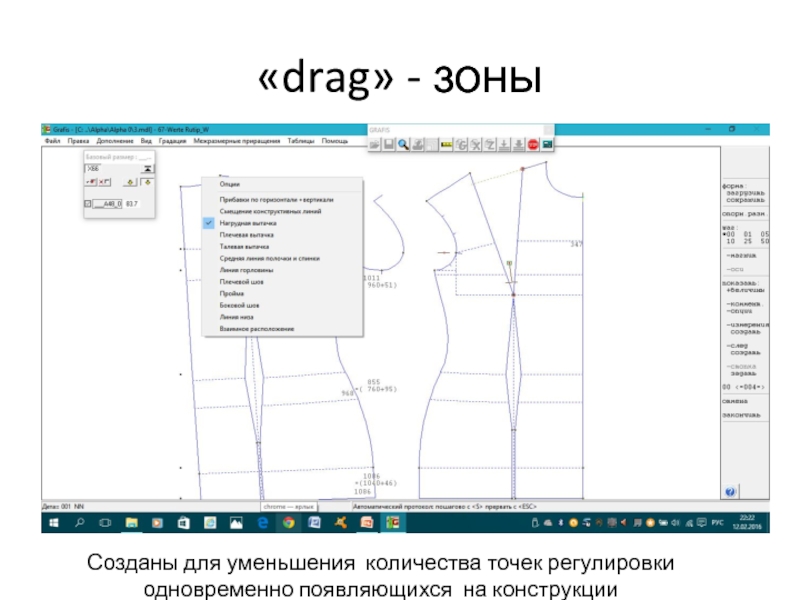The width and height of the screenshot is (800, 600).
Task: Tick the checkbox beside A48_0 size
Action: point(89,204)
